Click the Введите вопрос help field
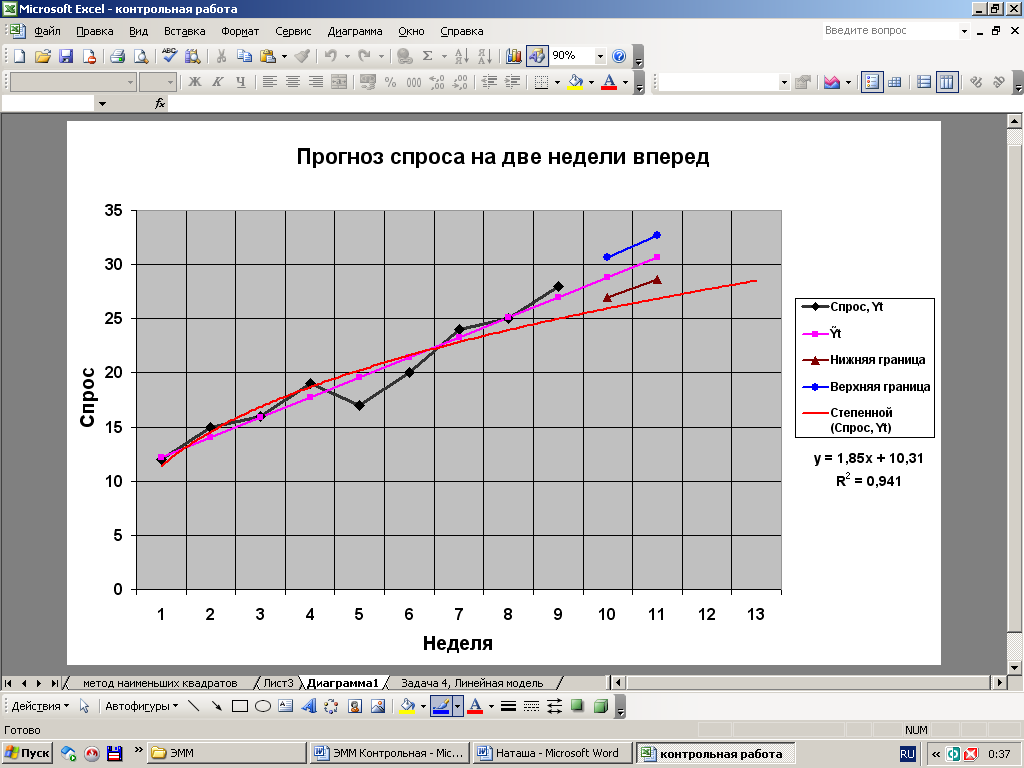 (890, 31)
